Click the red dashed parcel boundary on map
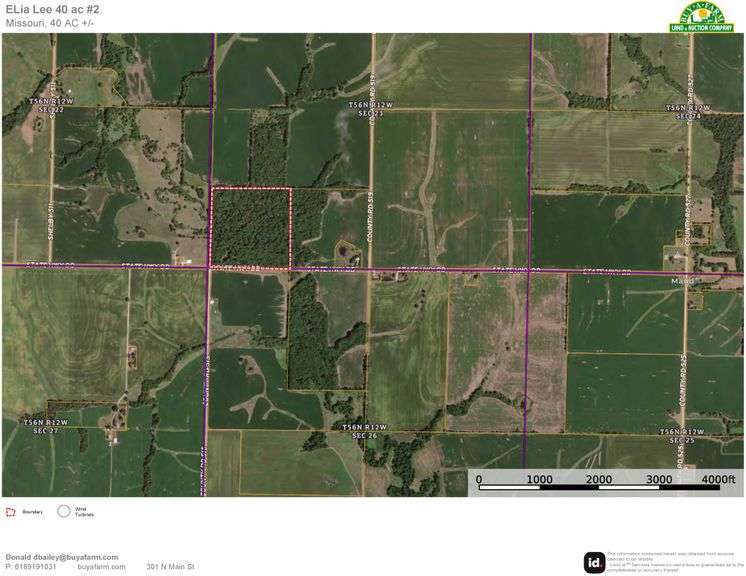 point(251,228)
